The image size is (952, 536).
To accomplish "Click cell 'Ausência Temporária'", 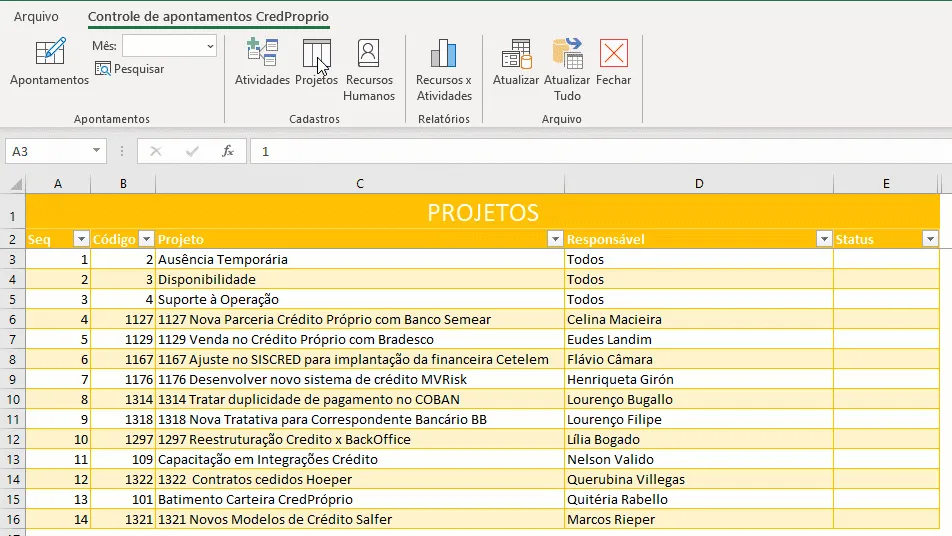I will pyautogui.click(x=360, y=260).
